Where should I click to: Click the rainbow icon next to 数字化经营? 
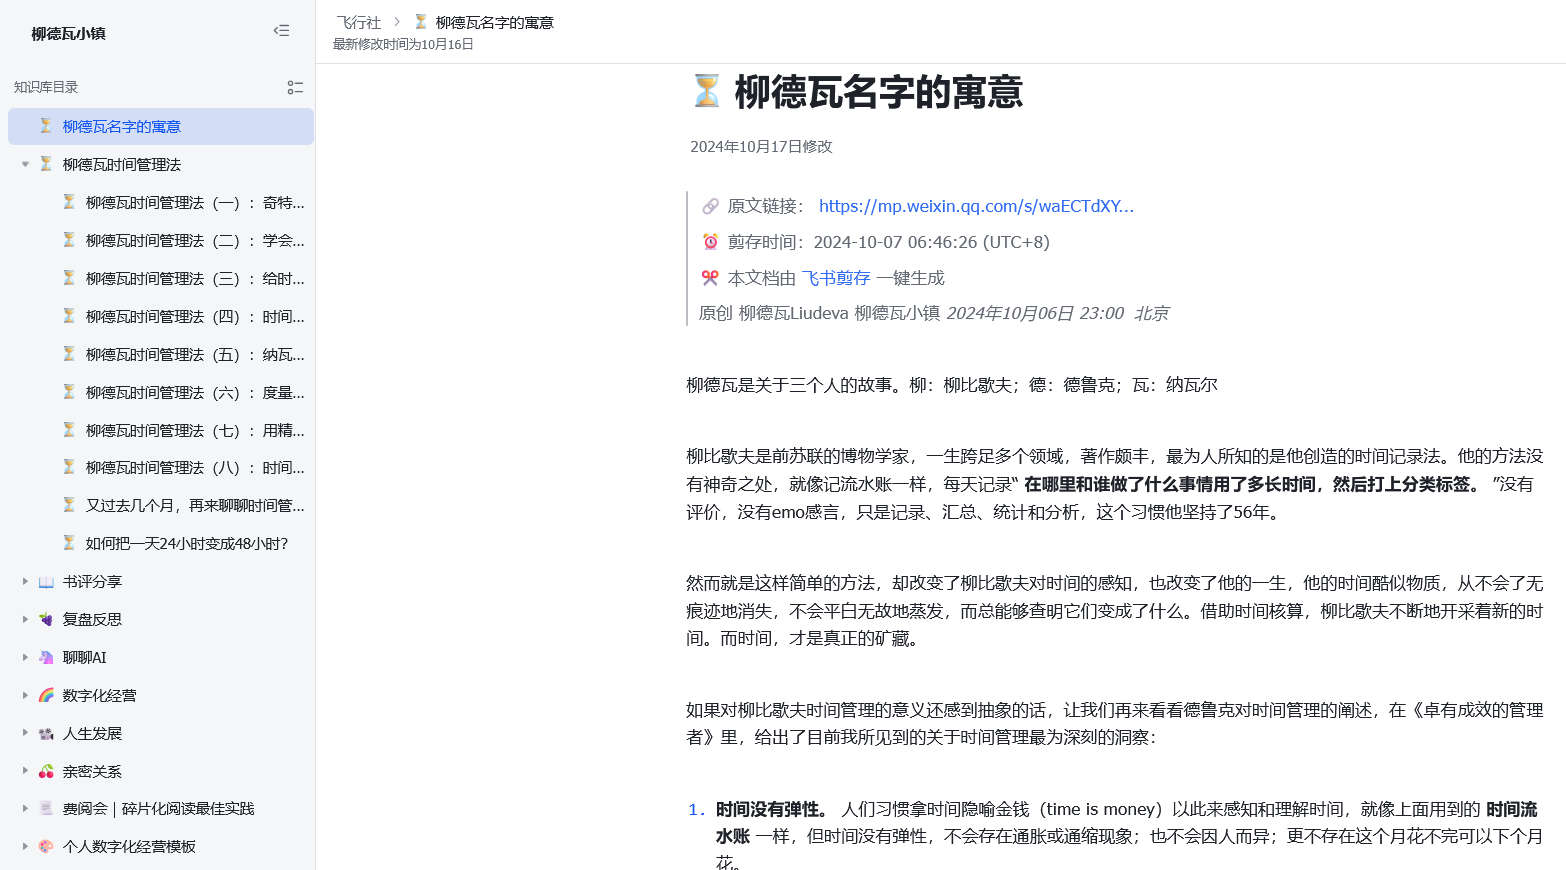[x=46, y=695]
